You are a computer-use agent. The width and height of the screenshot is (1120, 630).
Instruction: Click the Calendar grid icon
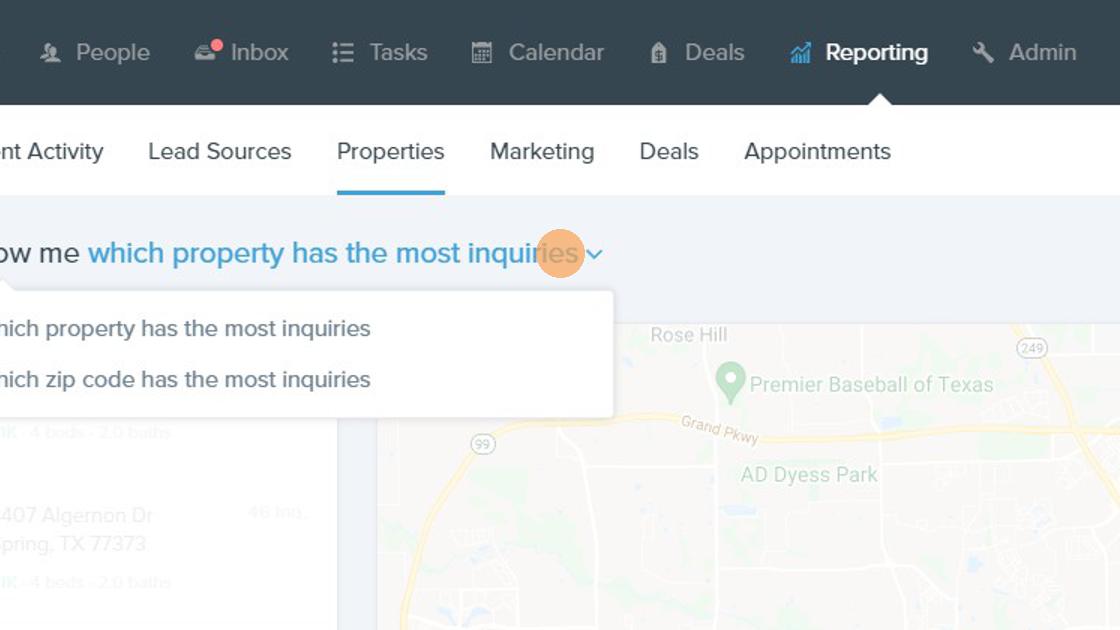pos(482,53)
